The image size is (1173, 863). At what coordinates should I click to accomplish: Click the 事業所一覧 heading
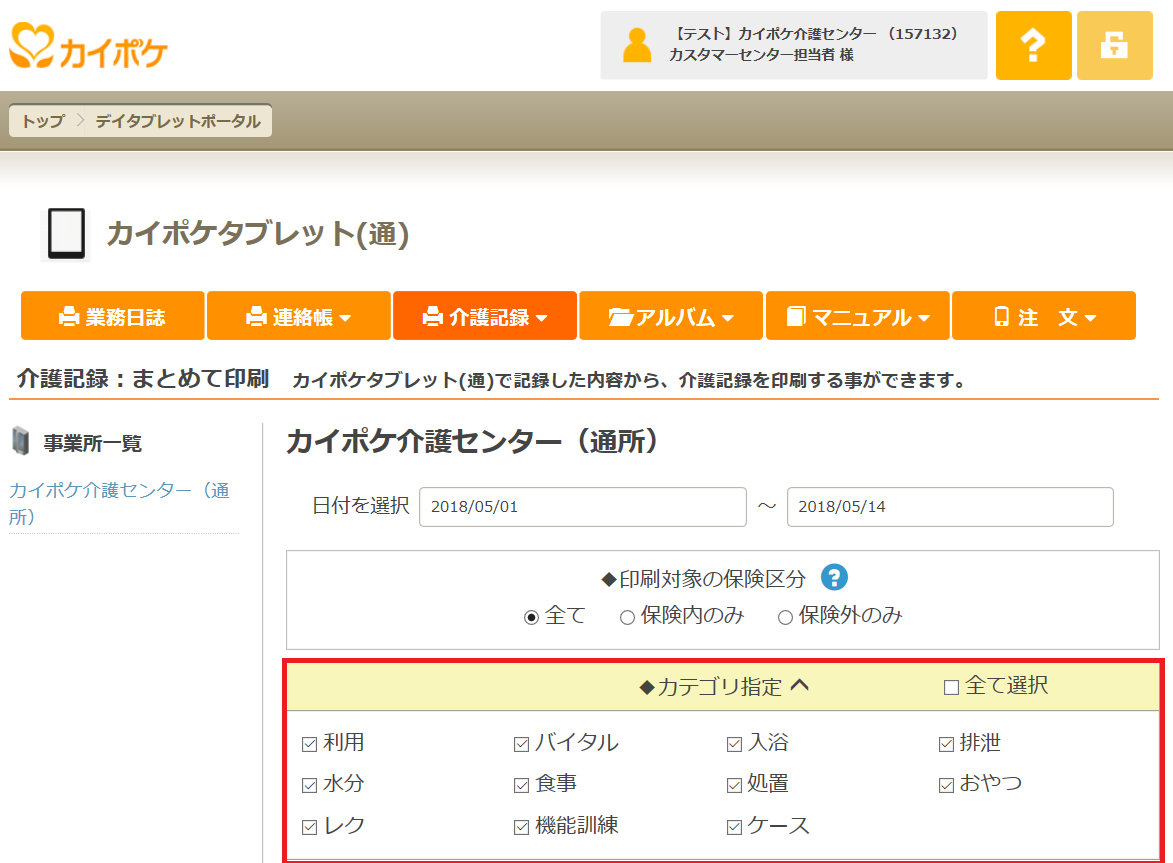coord(92,443)
